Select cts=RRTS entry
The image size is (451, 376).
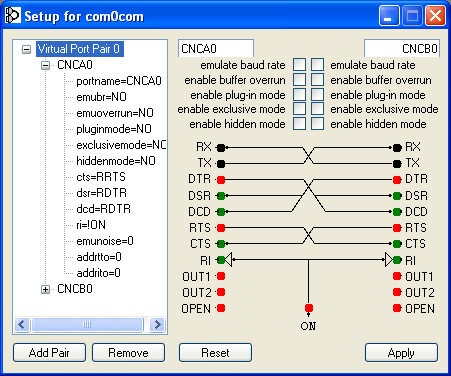[101, 177]
